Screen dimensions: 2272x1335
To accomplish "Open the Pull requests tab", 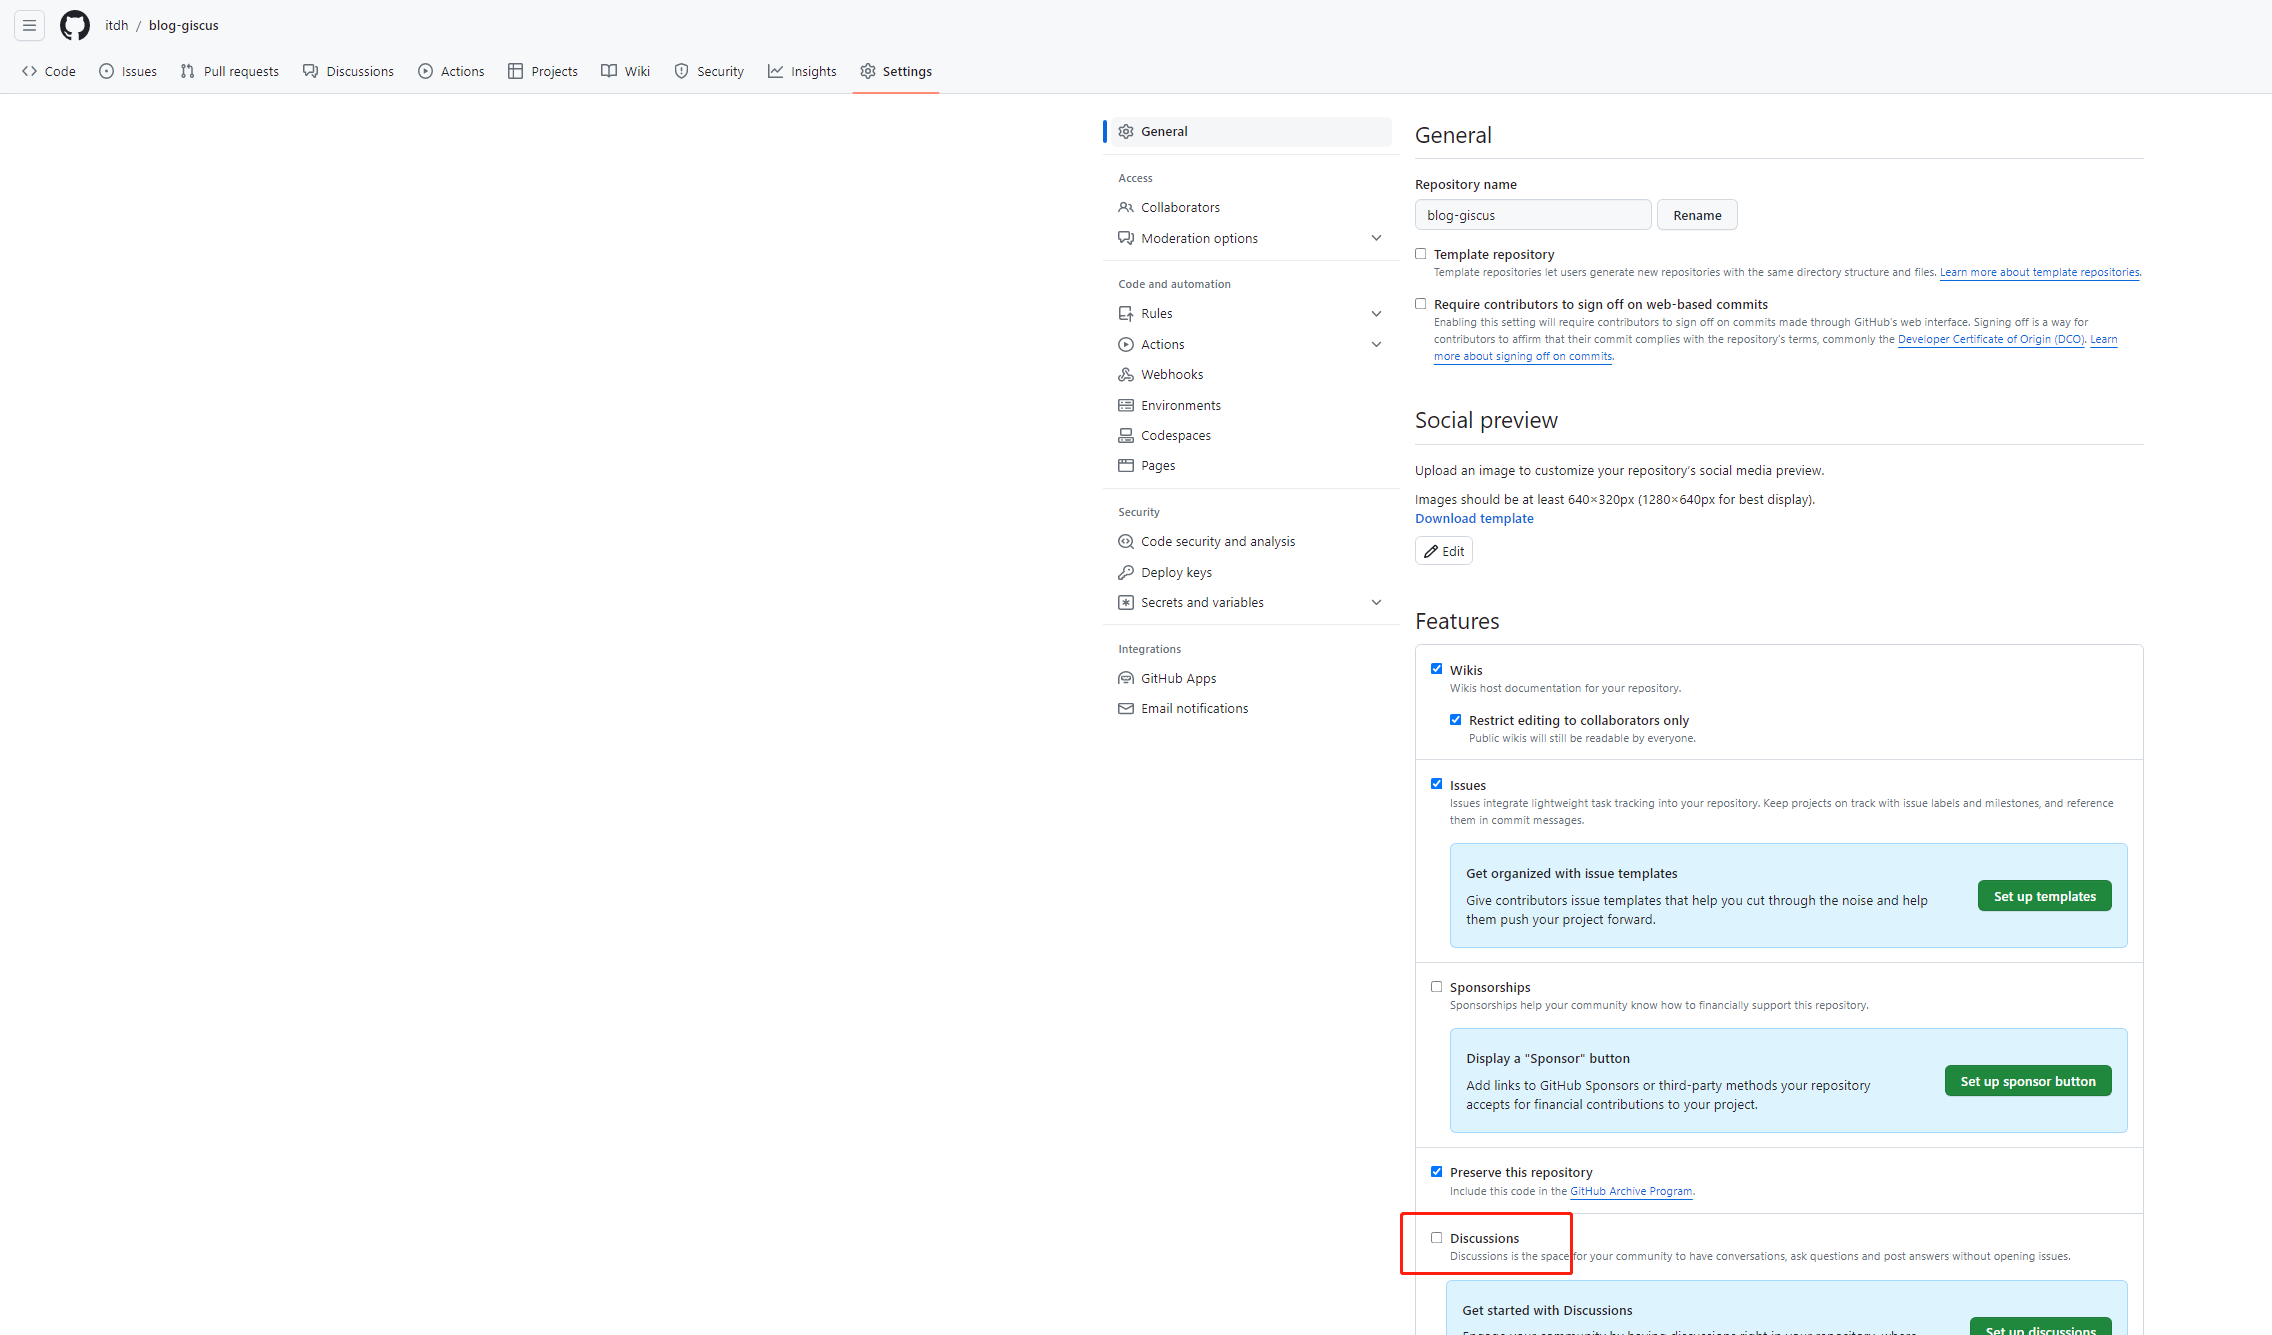I will 230,71.
